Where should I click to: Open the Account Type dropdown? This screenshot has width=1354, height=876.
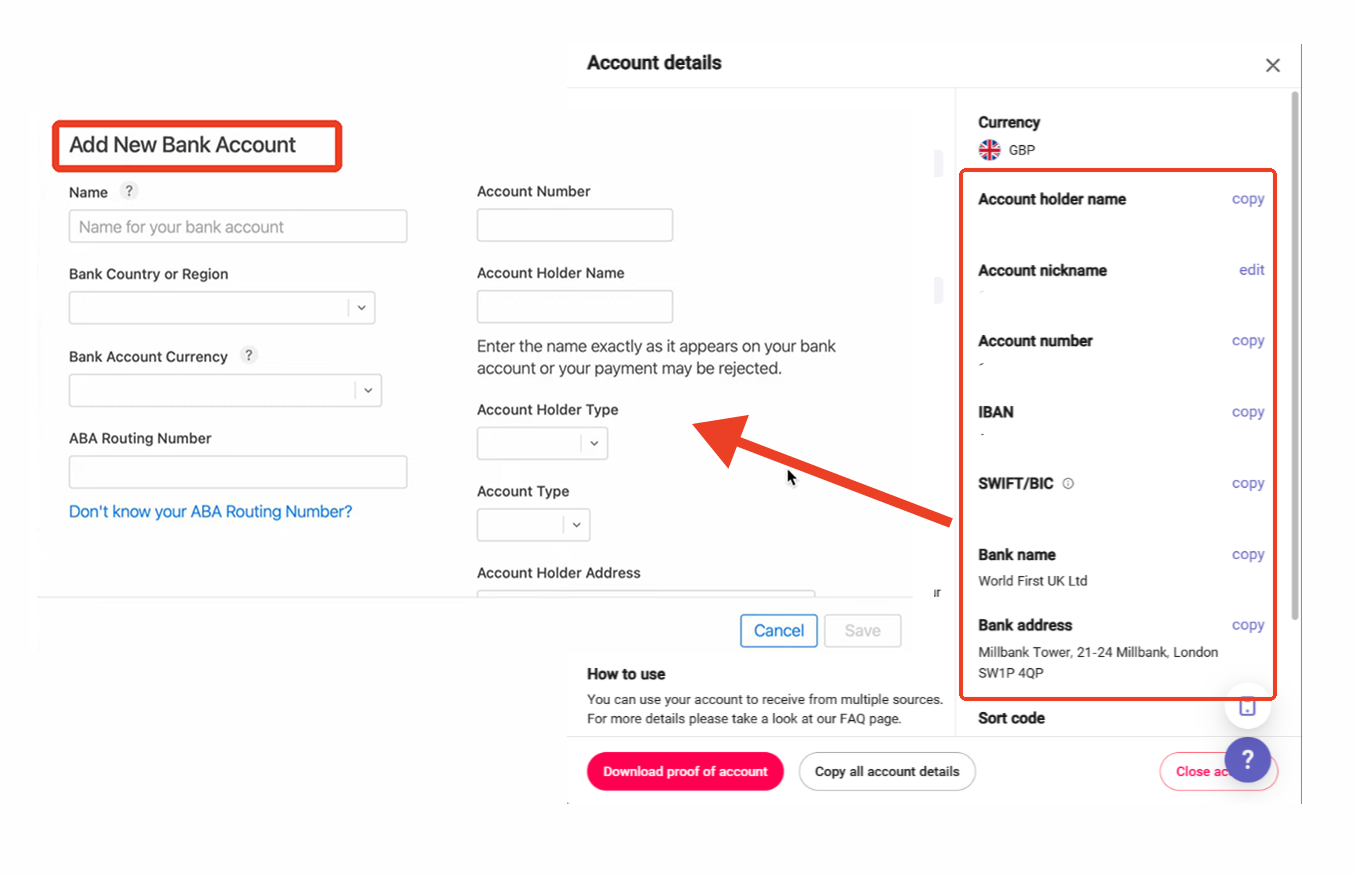(x=534, y=524)
